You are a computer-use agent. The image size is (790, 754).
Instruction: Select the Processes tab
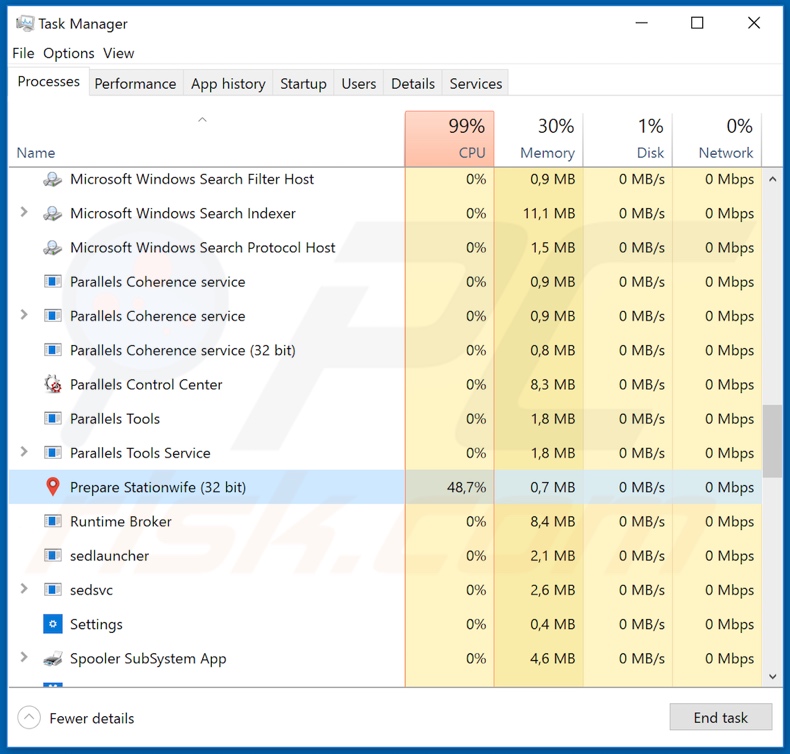49,82
